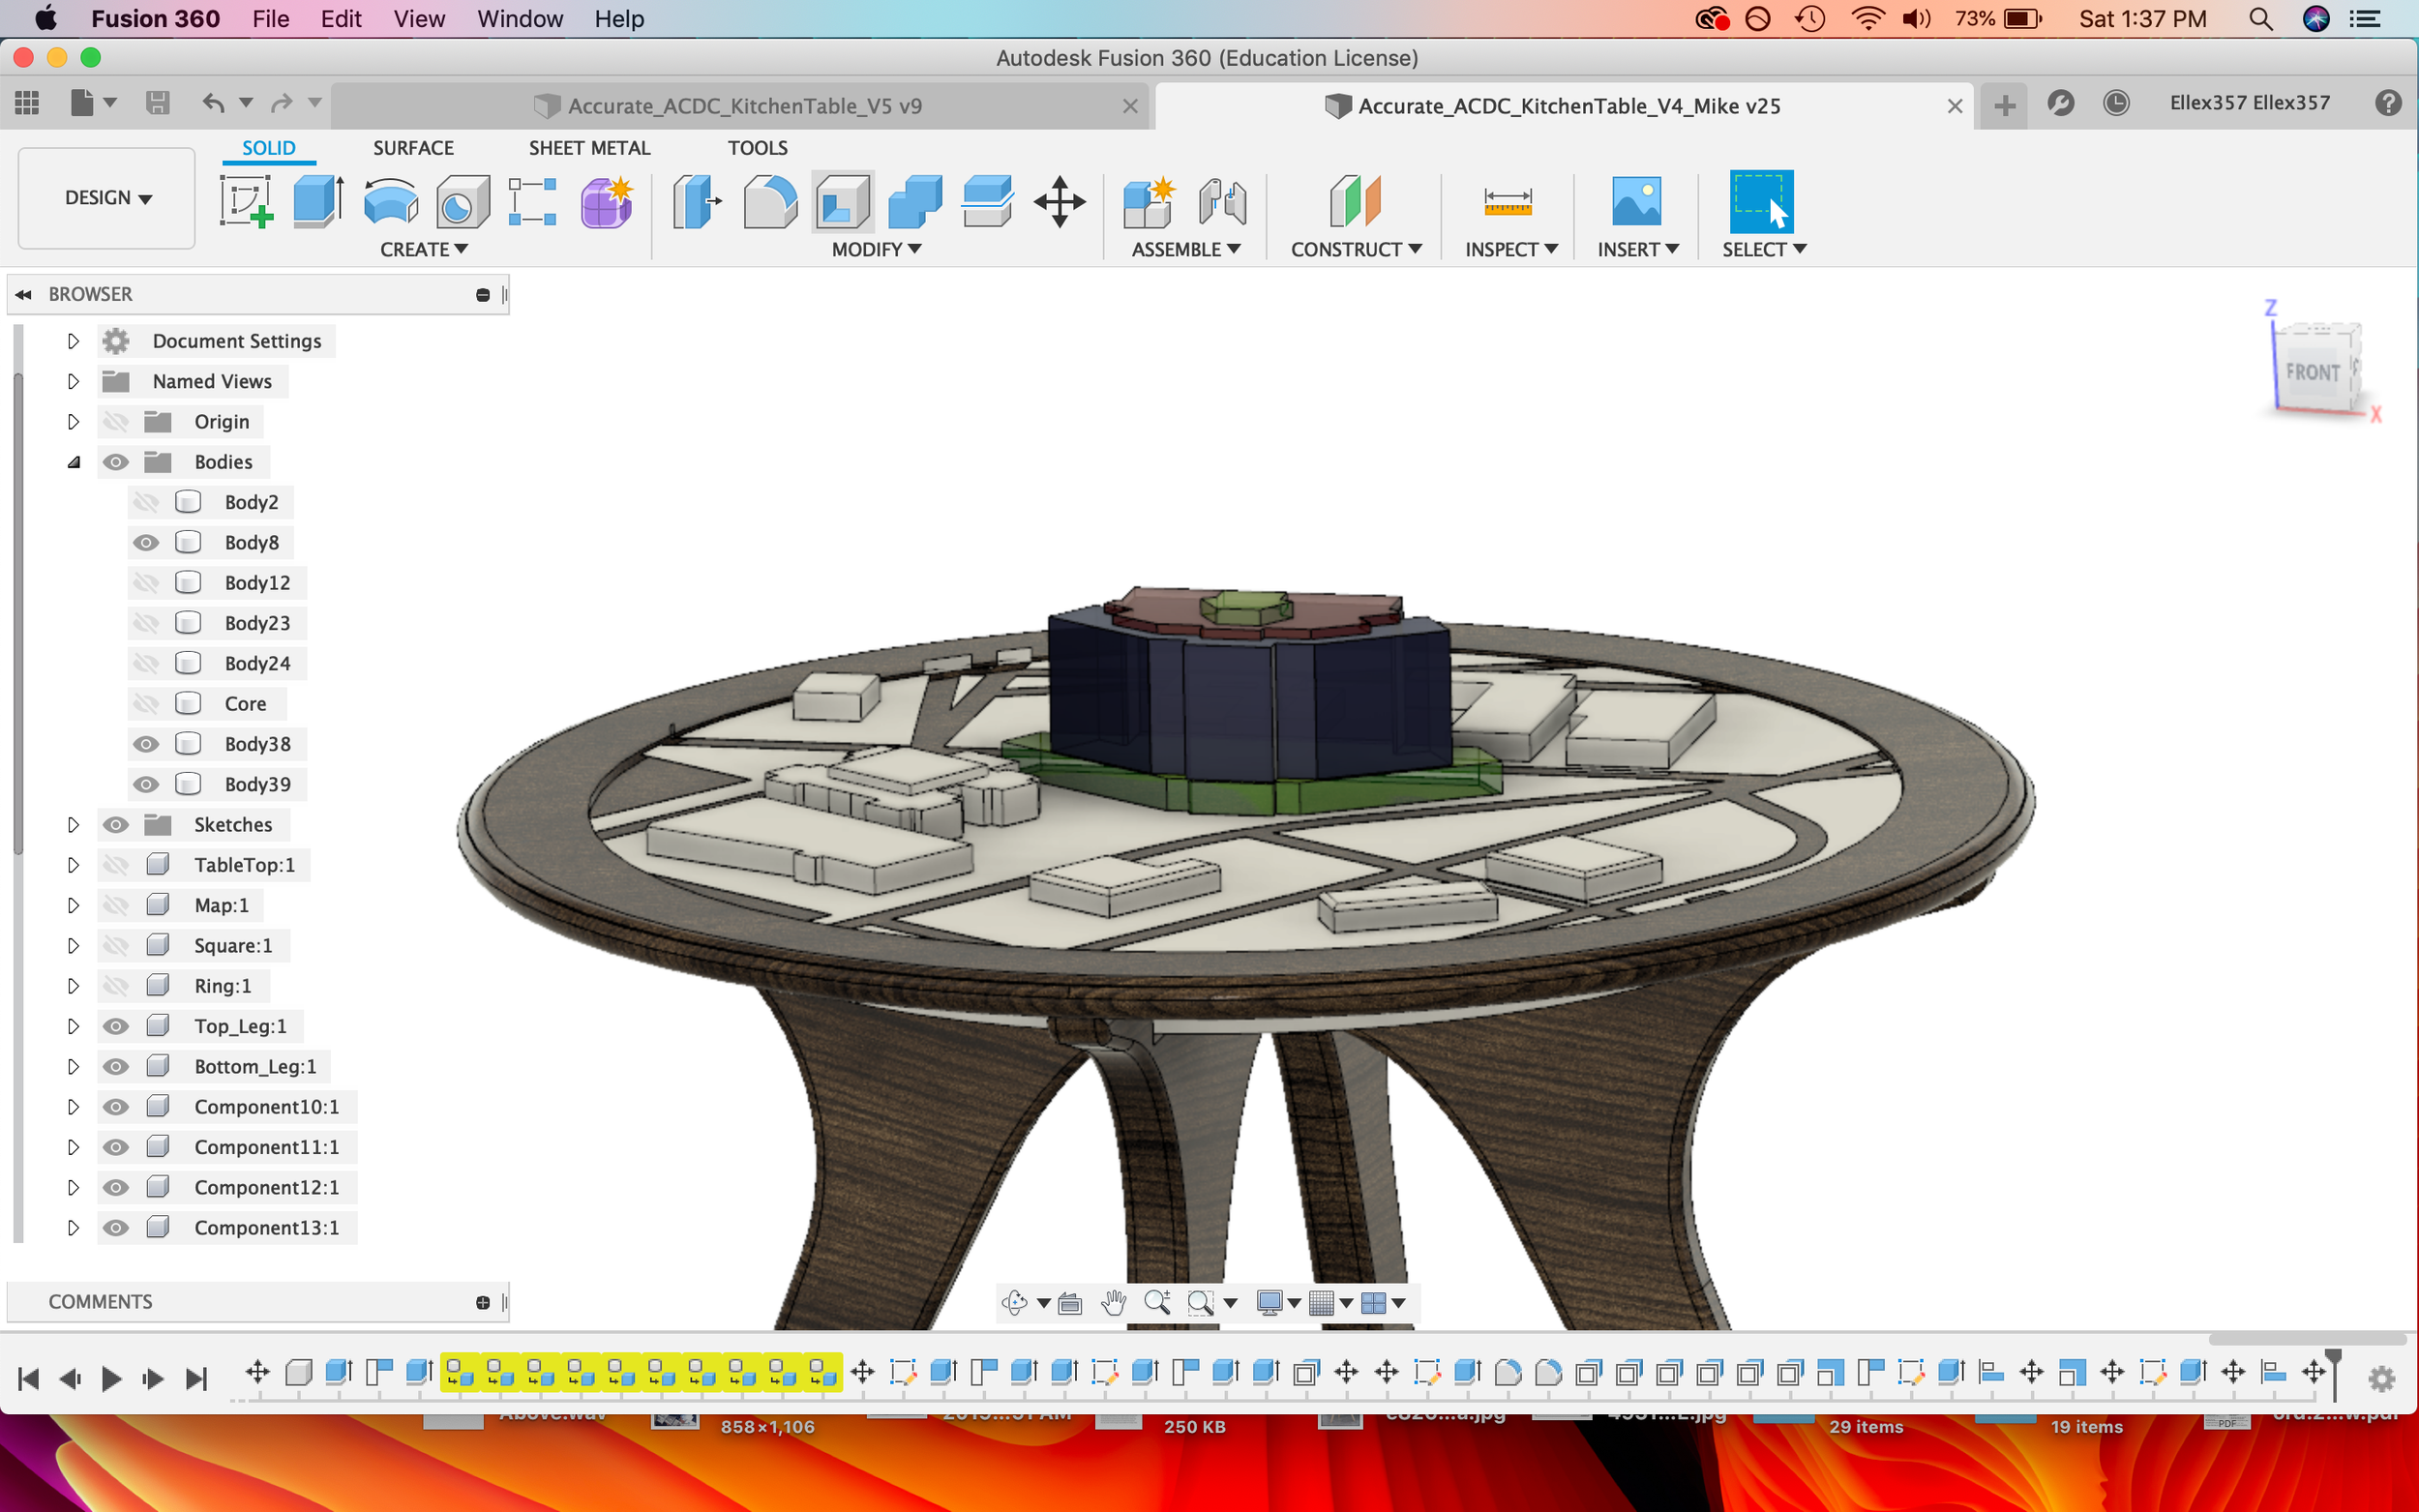Open the Canvas insert icon under Insert
Viewport: 2419px width, 1512px height.
tap(1636, 200)
